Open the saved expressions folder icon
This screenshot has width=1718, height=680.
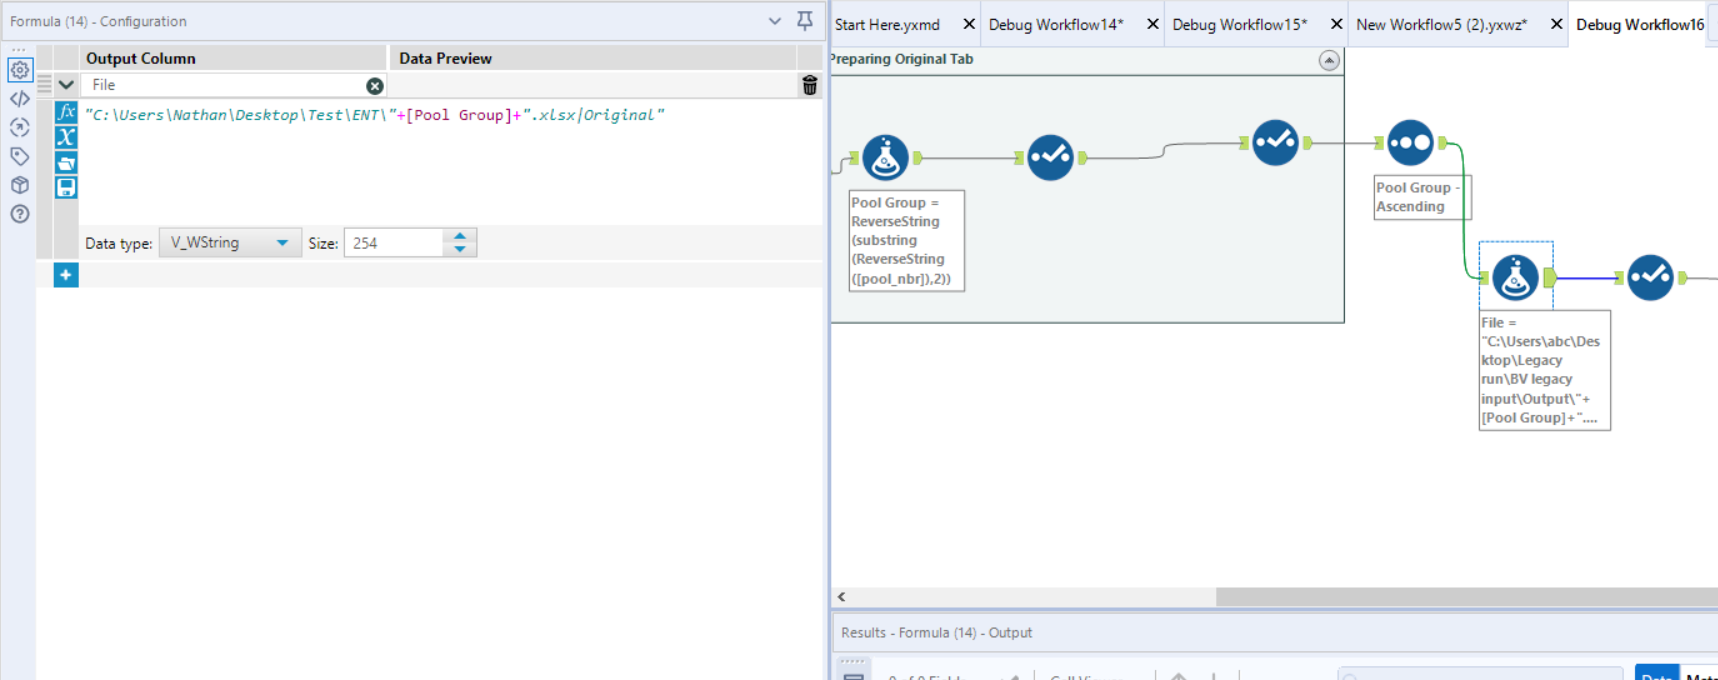66,162
